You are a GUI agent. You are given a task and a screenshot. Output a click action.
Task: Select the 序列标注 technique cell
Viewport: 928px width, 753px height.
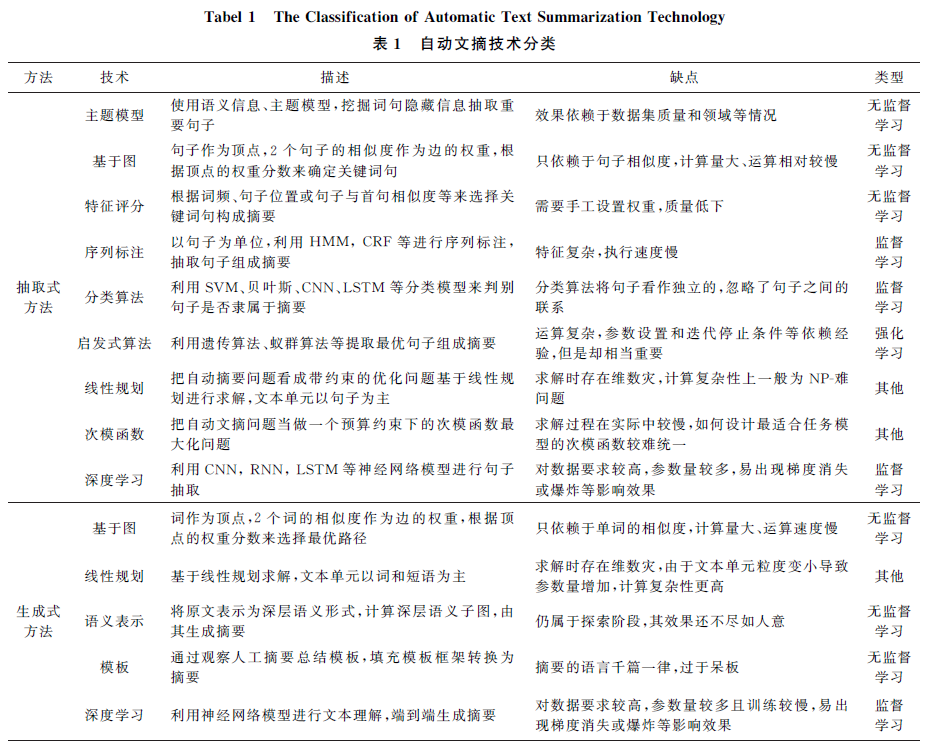115,252
